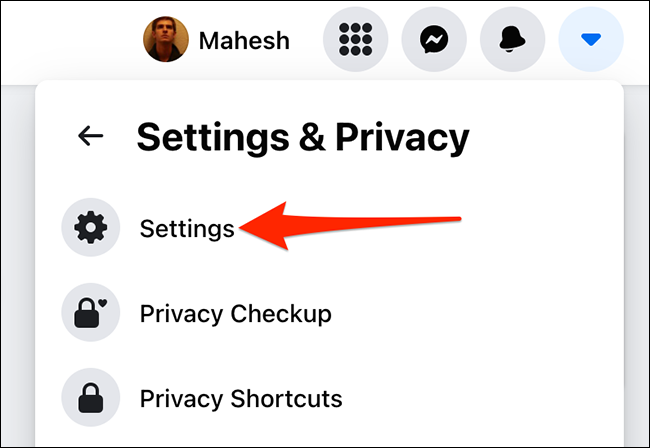
Task: Show notifications via the bell icon
Action: point(512,39)
